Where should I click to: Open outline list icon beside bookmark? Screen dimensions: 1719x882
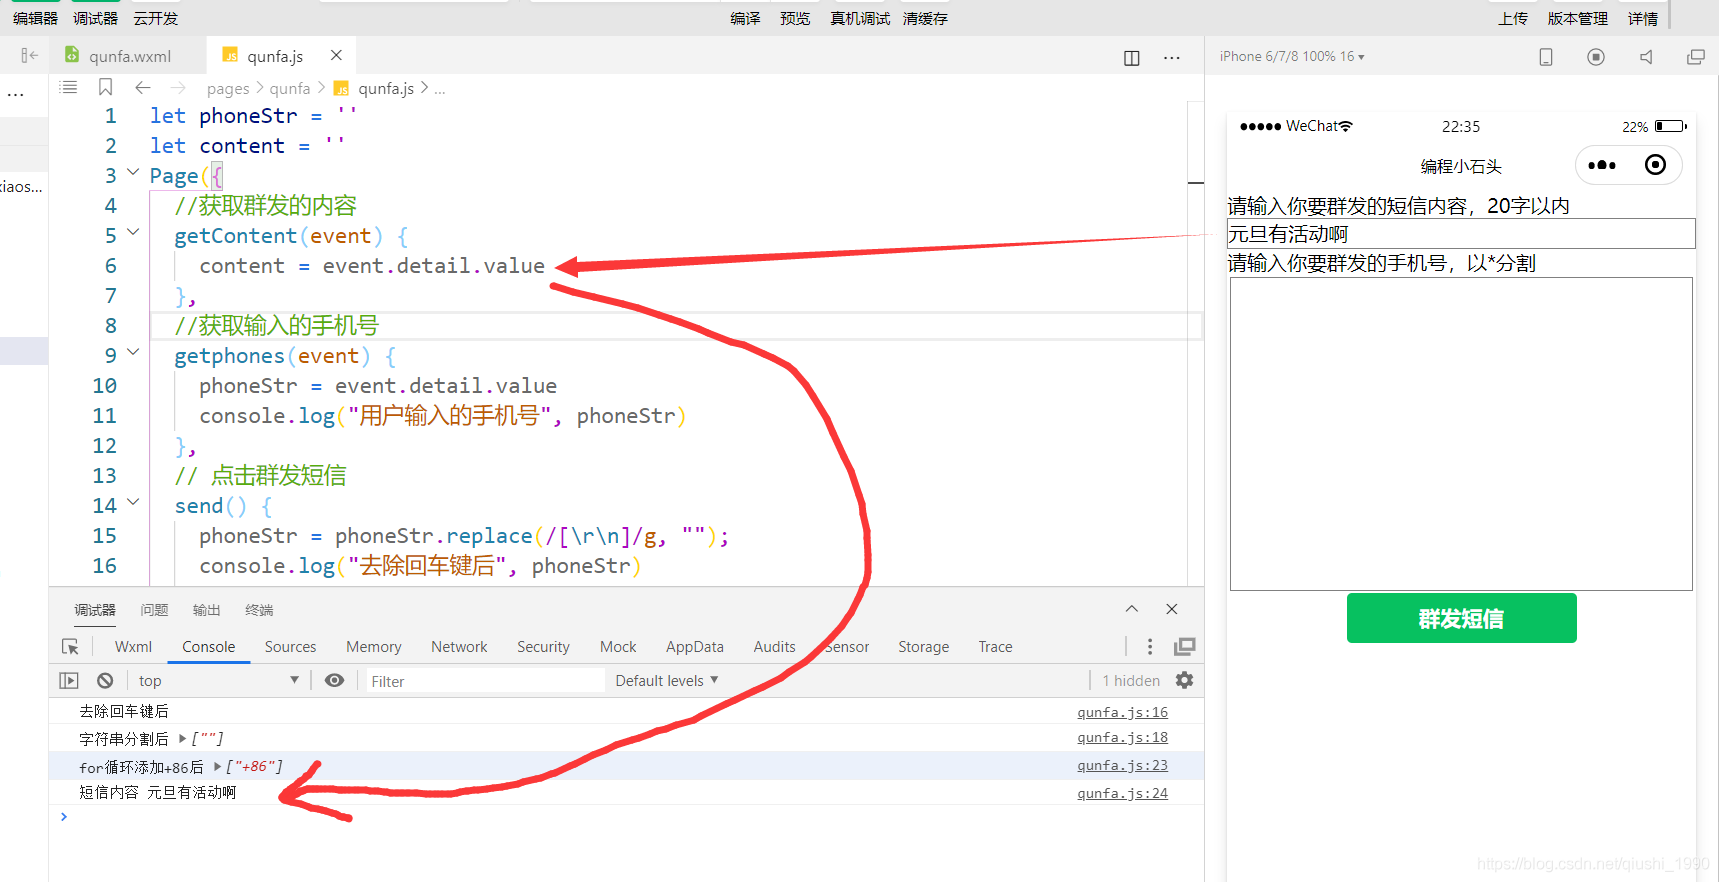pyautogui.click(x=69, y=88)
